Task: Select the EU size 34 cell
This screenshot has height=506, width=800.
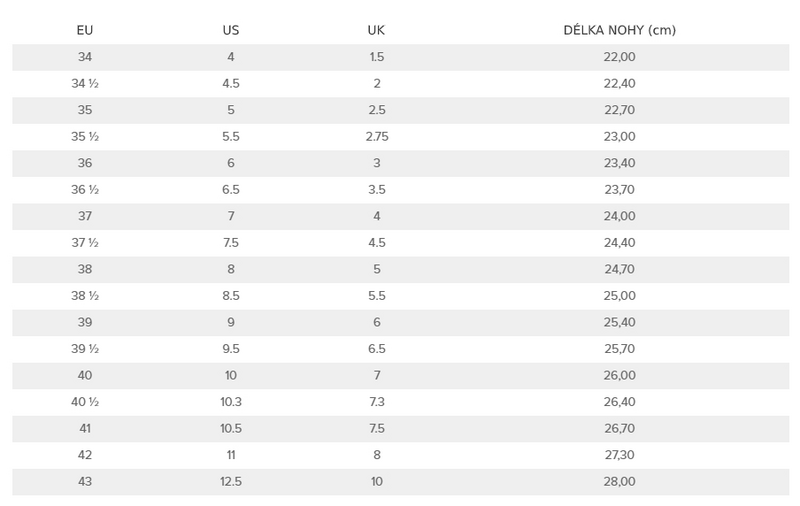Action: pyautogui.click(x=85, y=57)
